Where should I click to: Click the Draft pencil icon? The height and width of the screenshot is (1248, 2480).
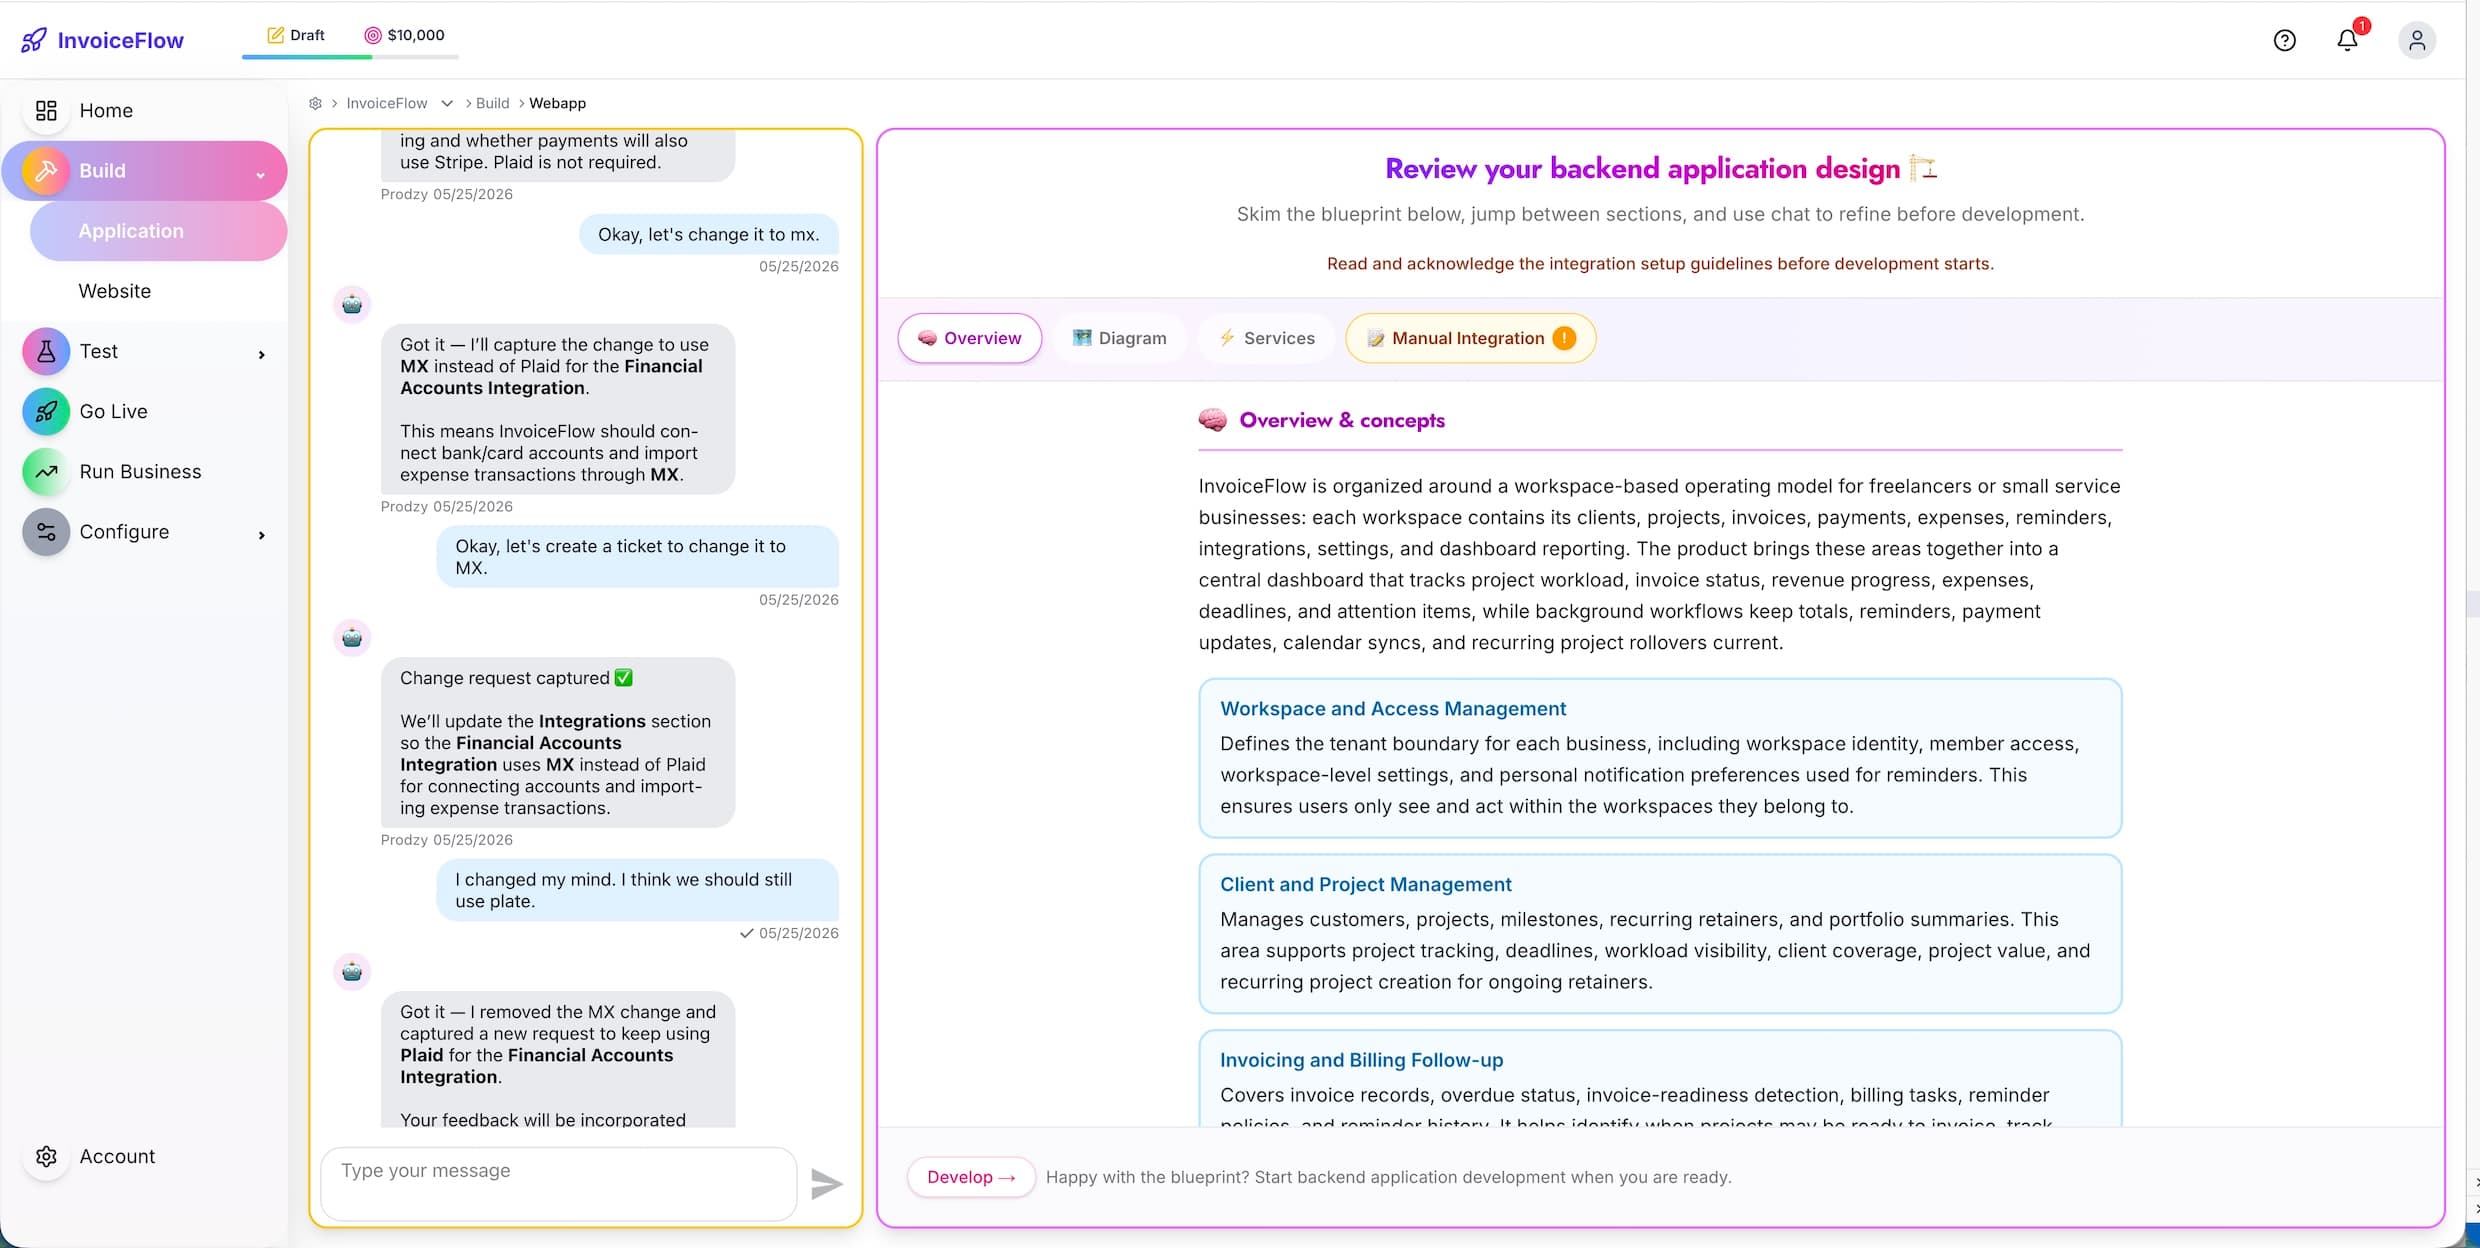(x=275, y=35)
